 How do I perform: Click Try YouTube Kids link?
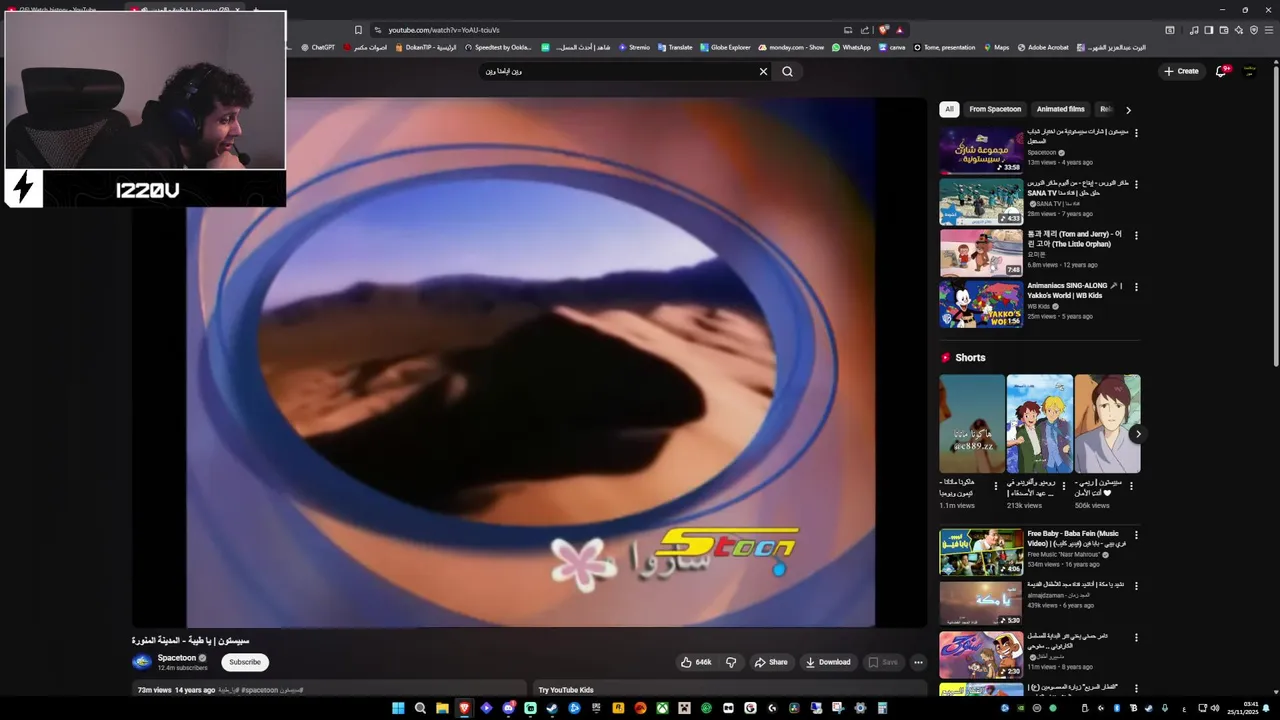[566, 690]
